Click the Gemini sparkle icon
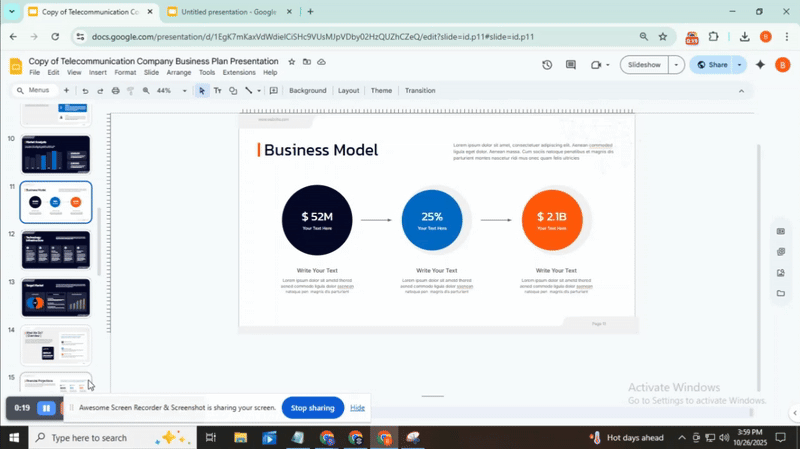The height and width of the screenshot is (449, 800). coord(760,65)
